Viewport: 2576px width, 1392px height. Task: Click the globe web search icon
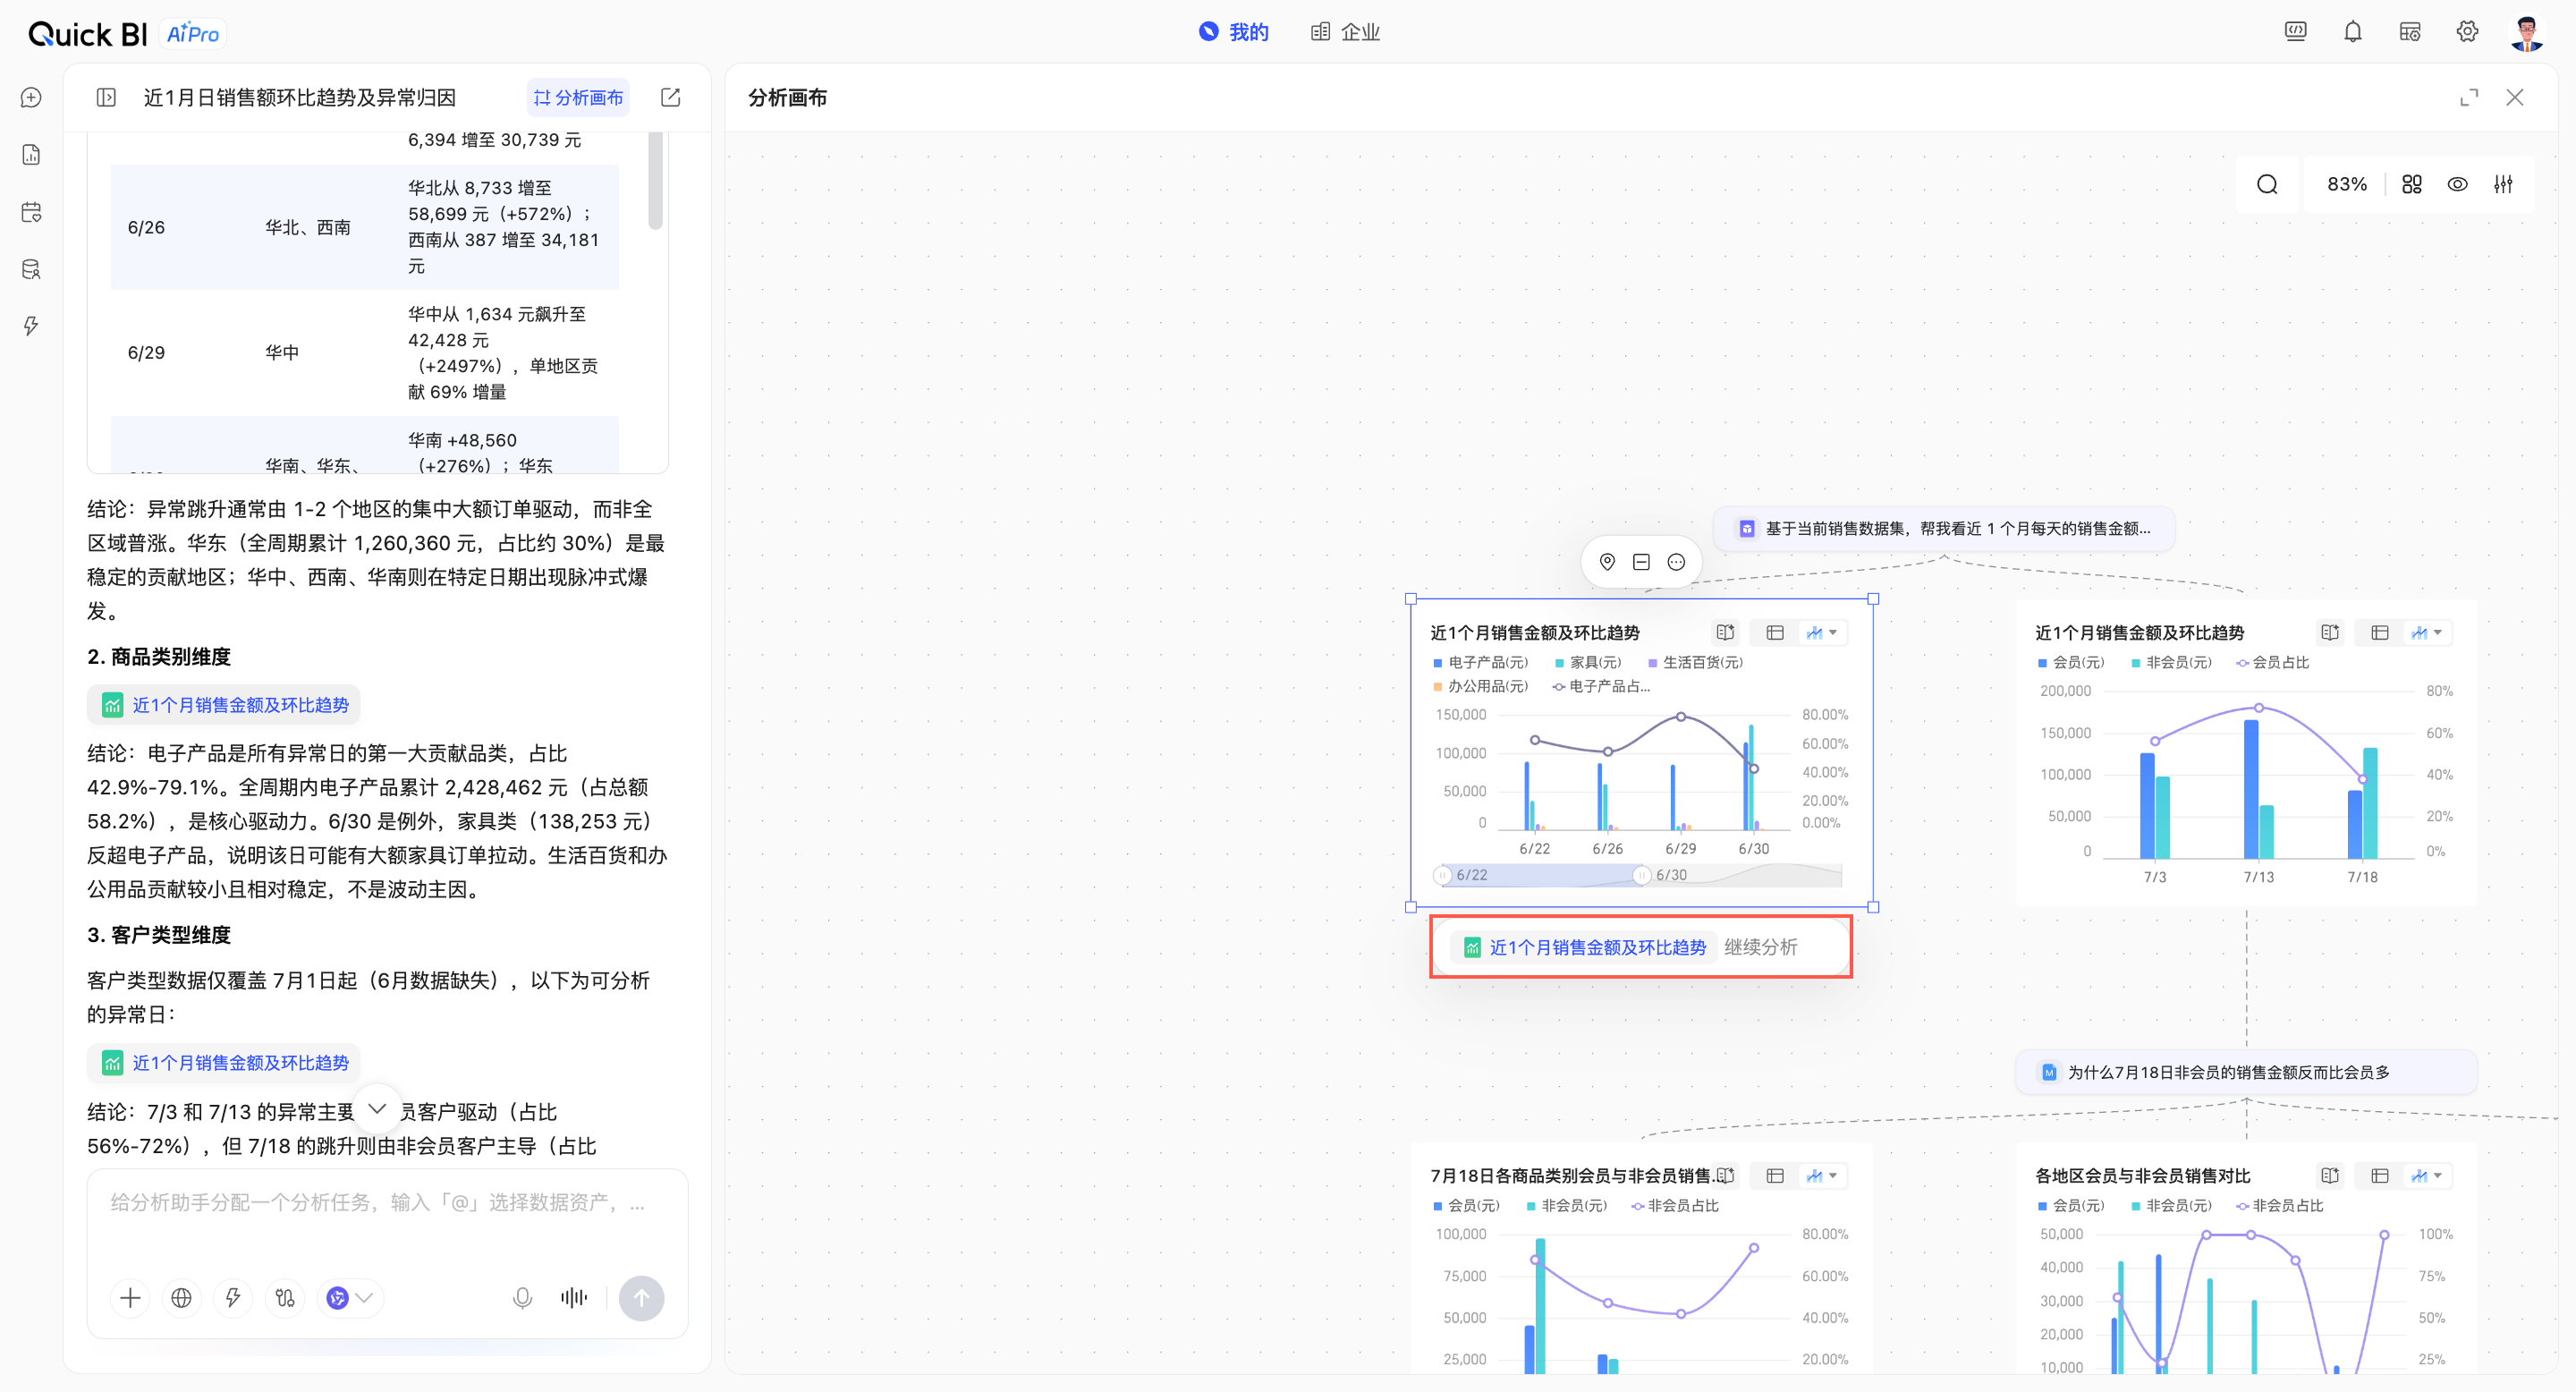point(181,1298)
